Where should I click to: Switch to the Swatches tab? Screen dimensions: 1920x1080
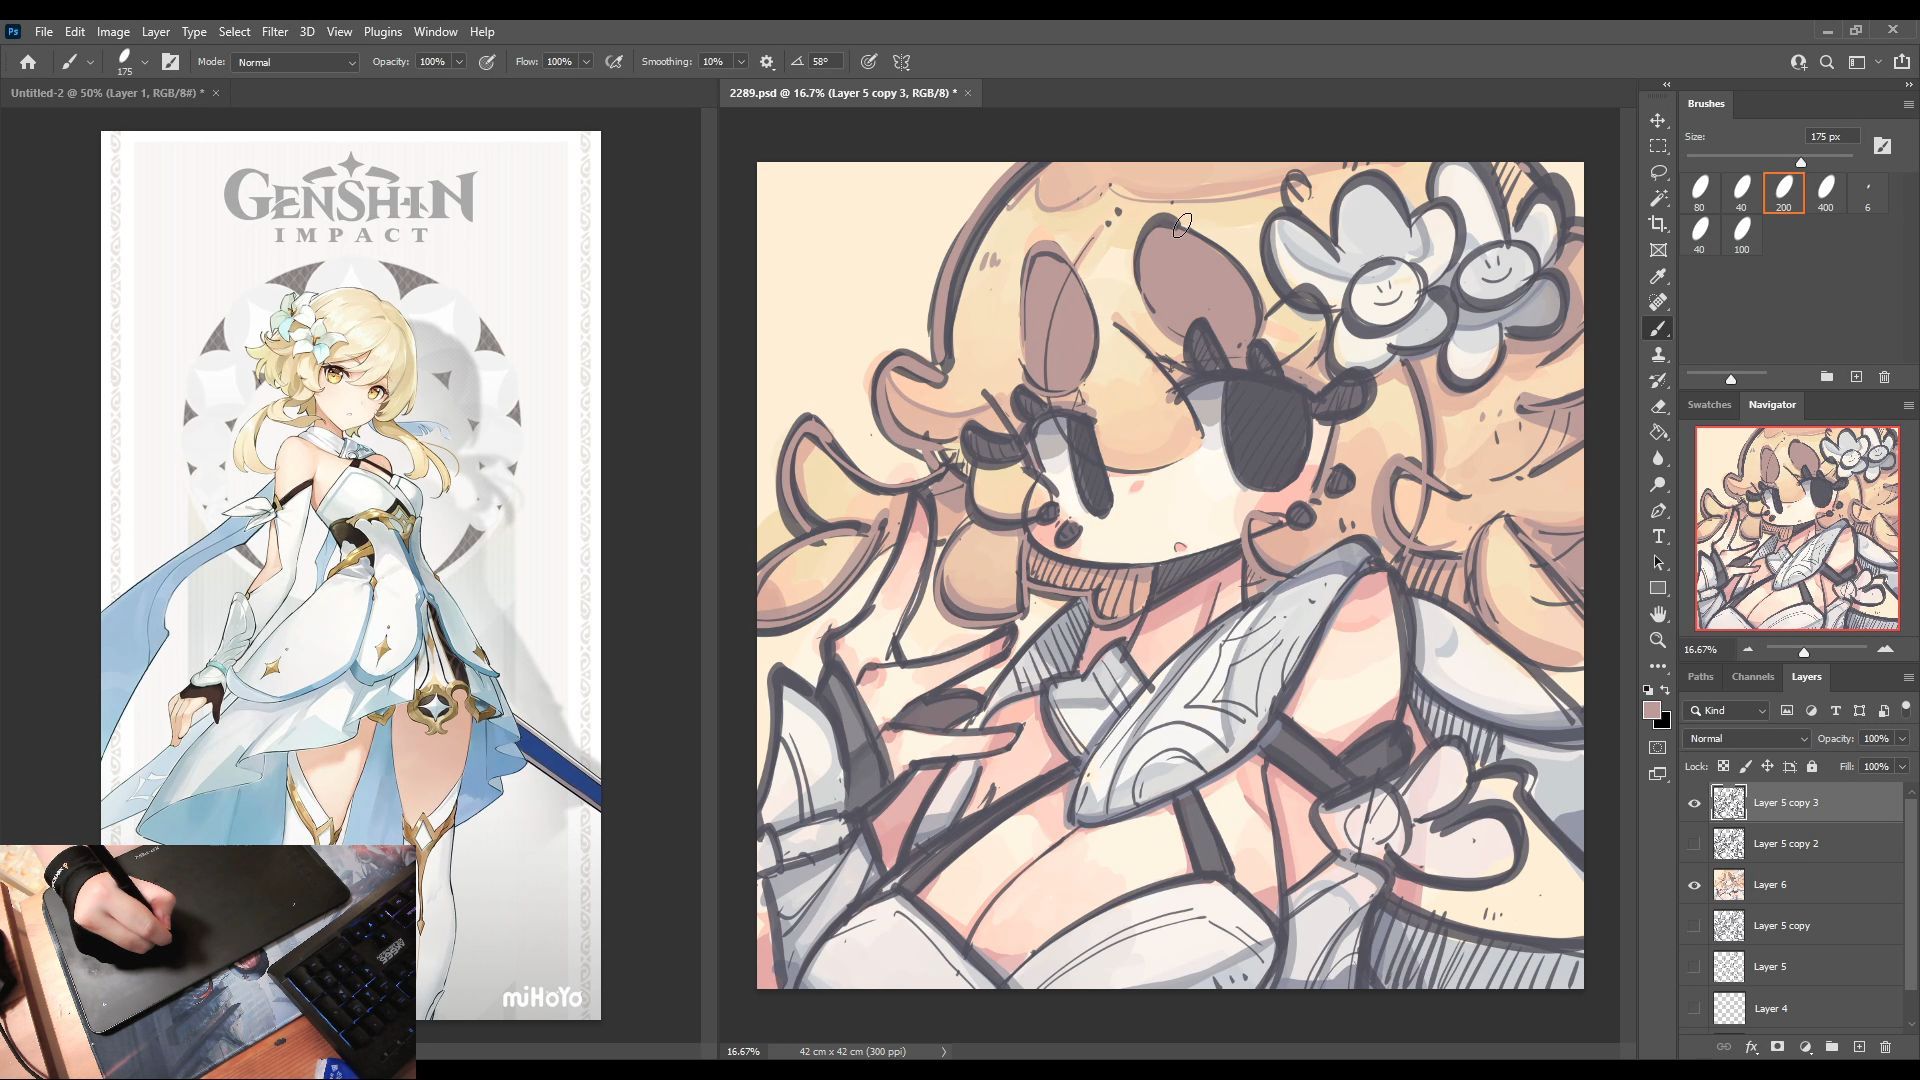(1709, 405)
